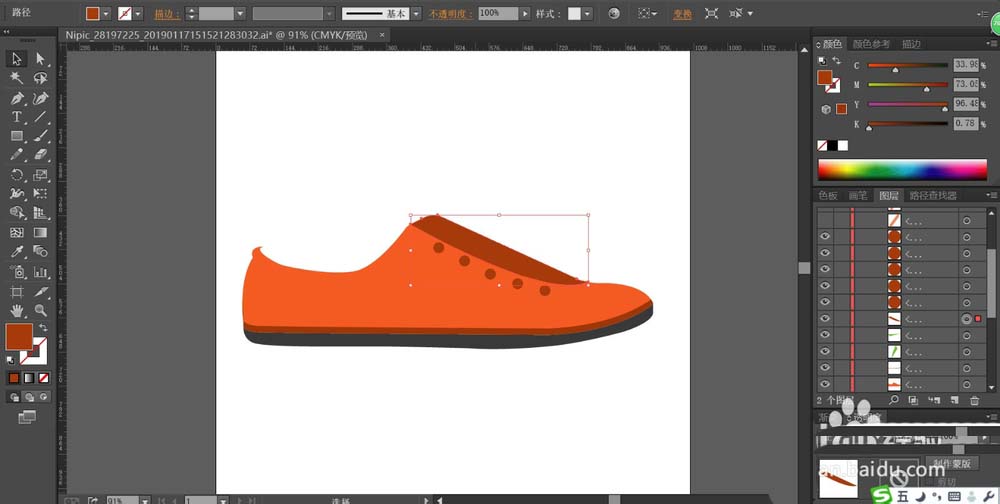Viewport: 1000px width, 504px height.
Task: Switch to the 路径查找器 tab
Action: [x=932, y=196]
